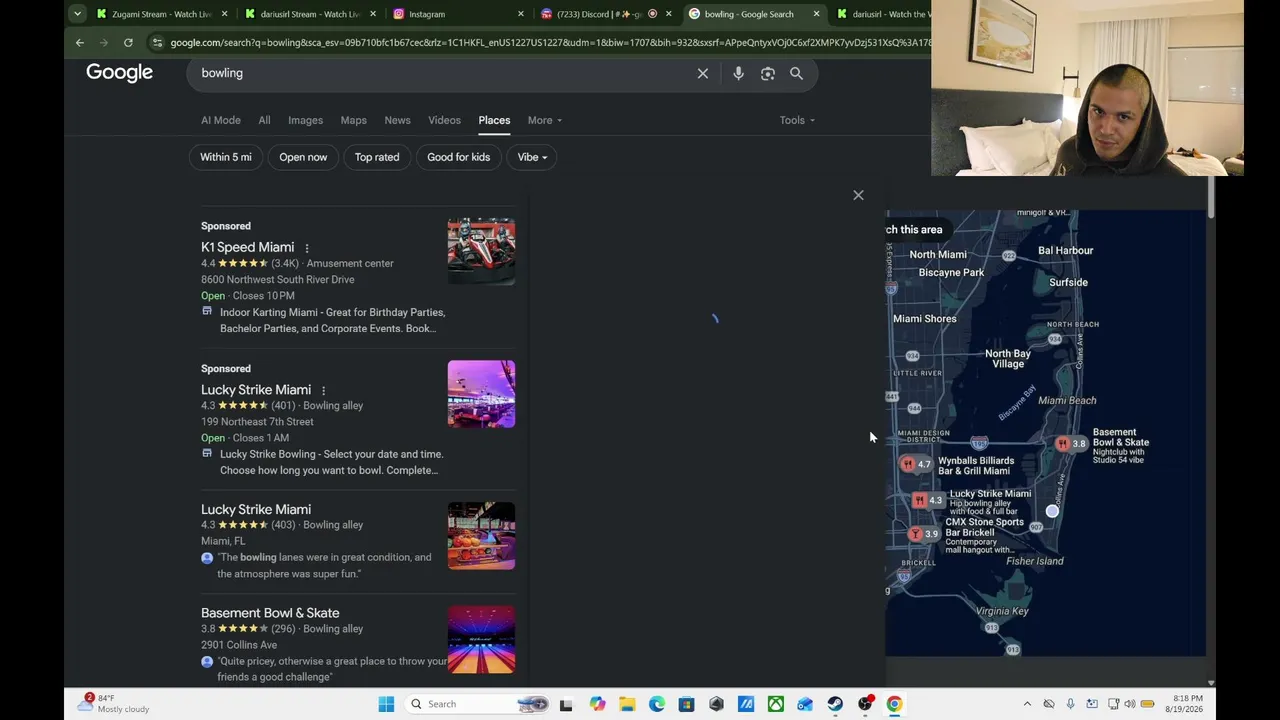Switch to the News tab
This screenshot has height=720, width=1280.
click(x=397, y=120)
